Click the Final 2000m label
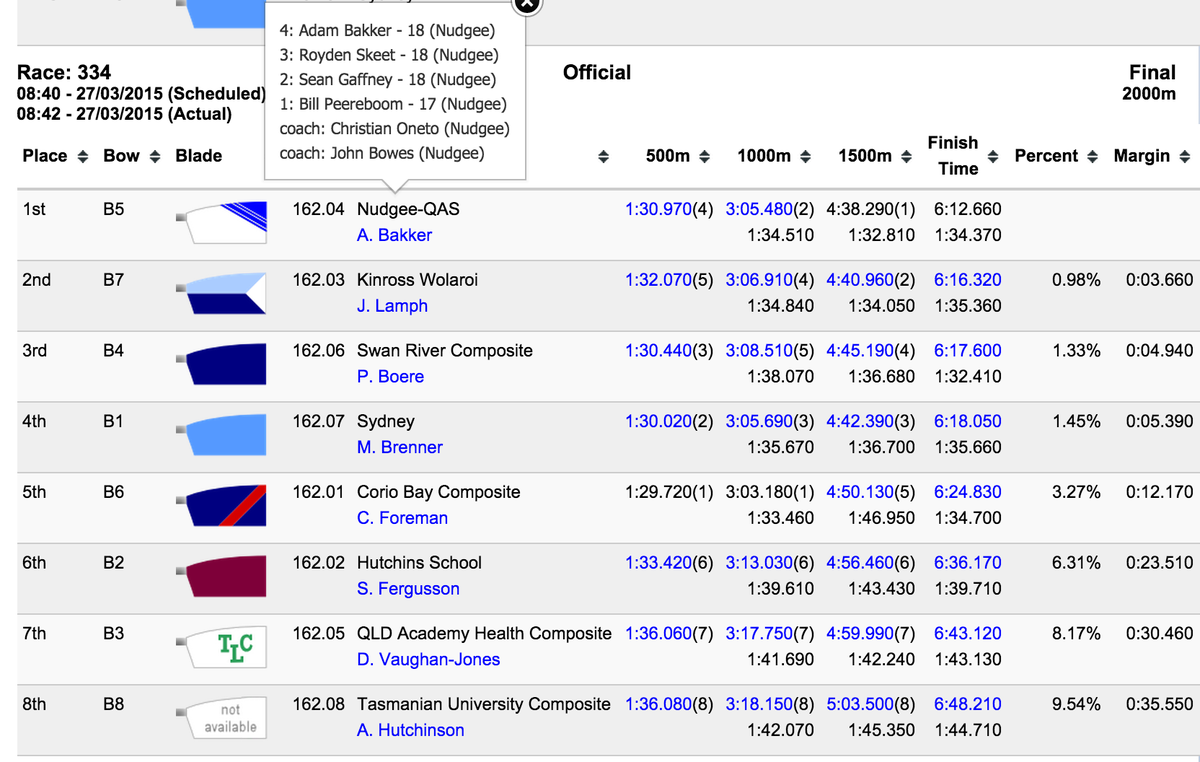The width and height of the screenshot is (1200, 762). click(x=1151, y=82)
